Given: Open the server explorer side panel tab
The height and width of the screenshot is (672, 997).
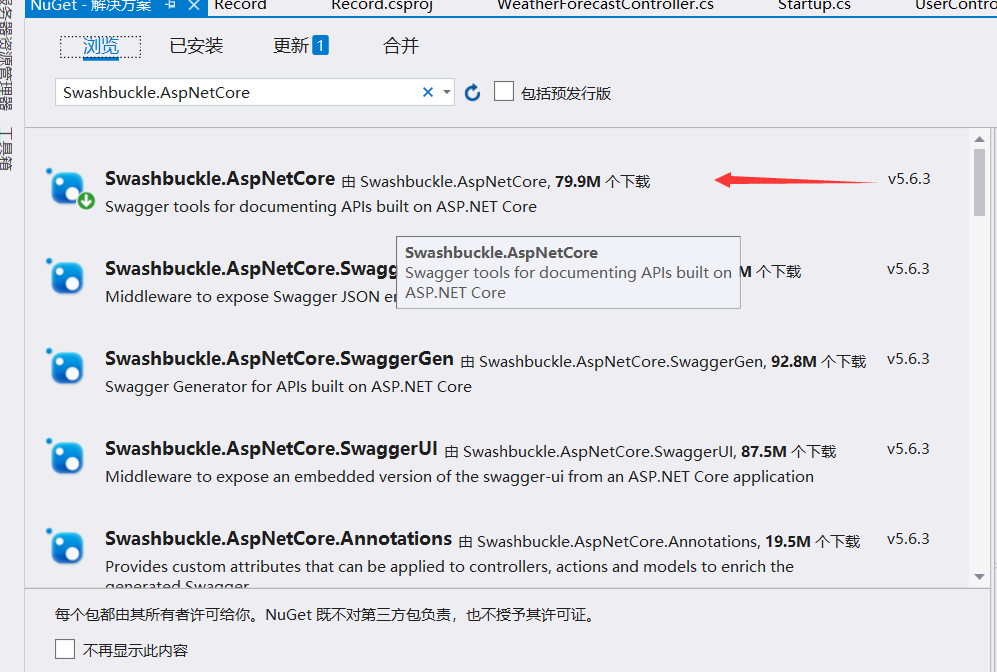Looking at the screenshot, I should 6,54.
